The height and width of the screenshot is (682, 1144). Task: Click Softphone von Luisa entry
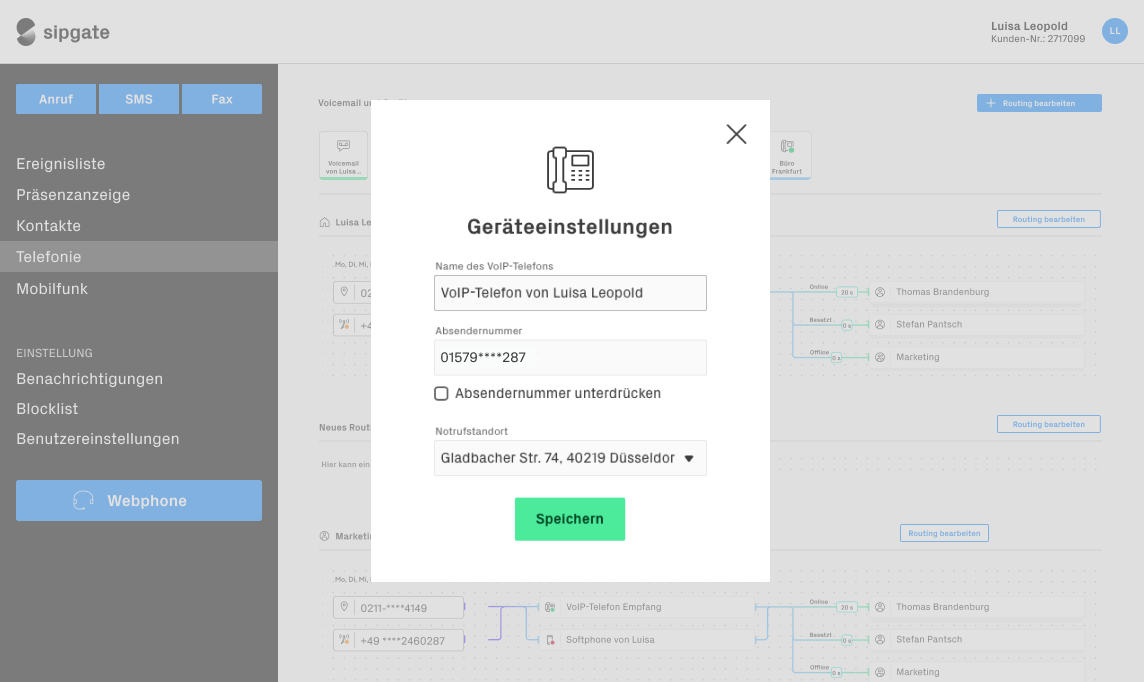(x=646, y=640)
